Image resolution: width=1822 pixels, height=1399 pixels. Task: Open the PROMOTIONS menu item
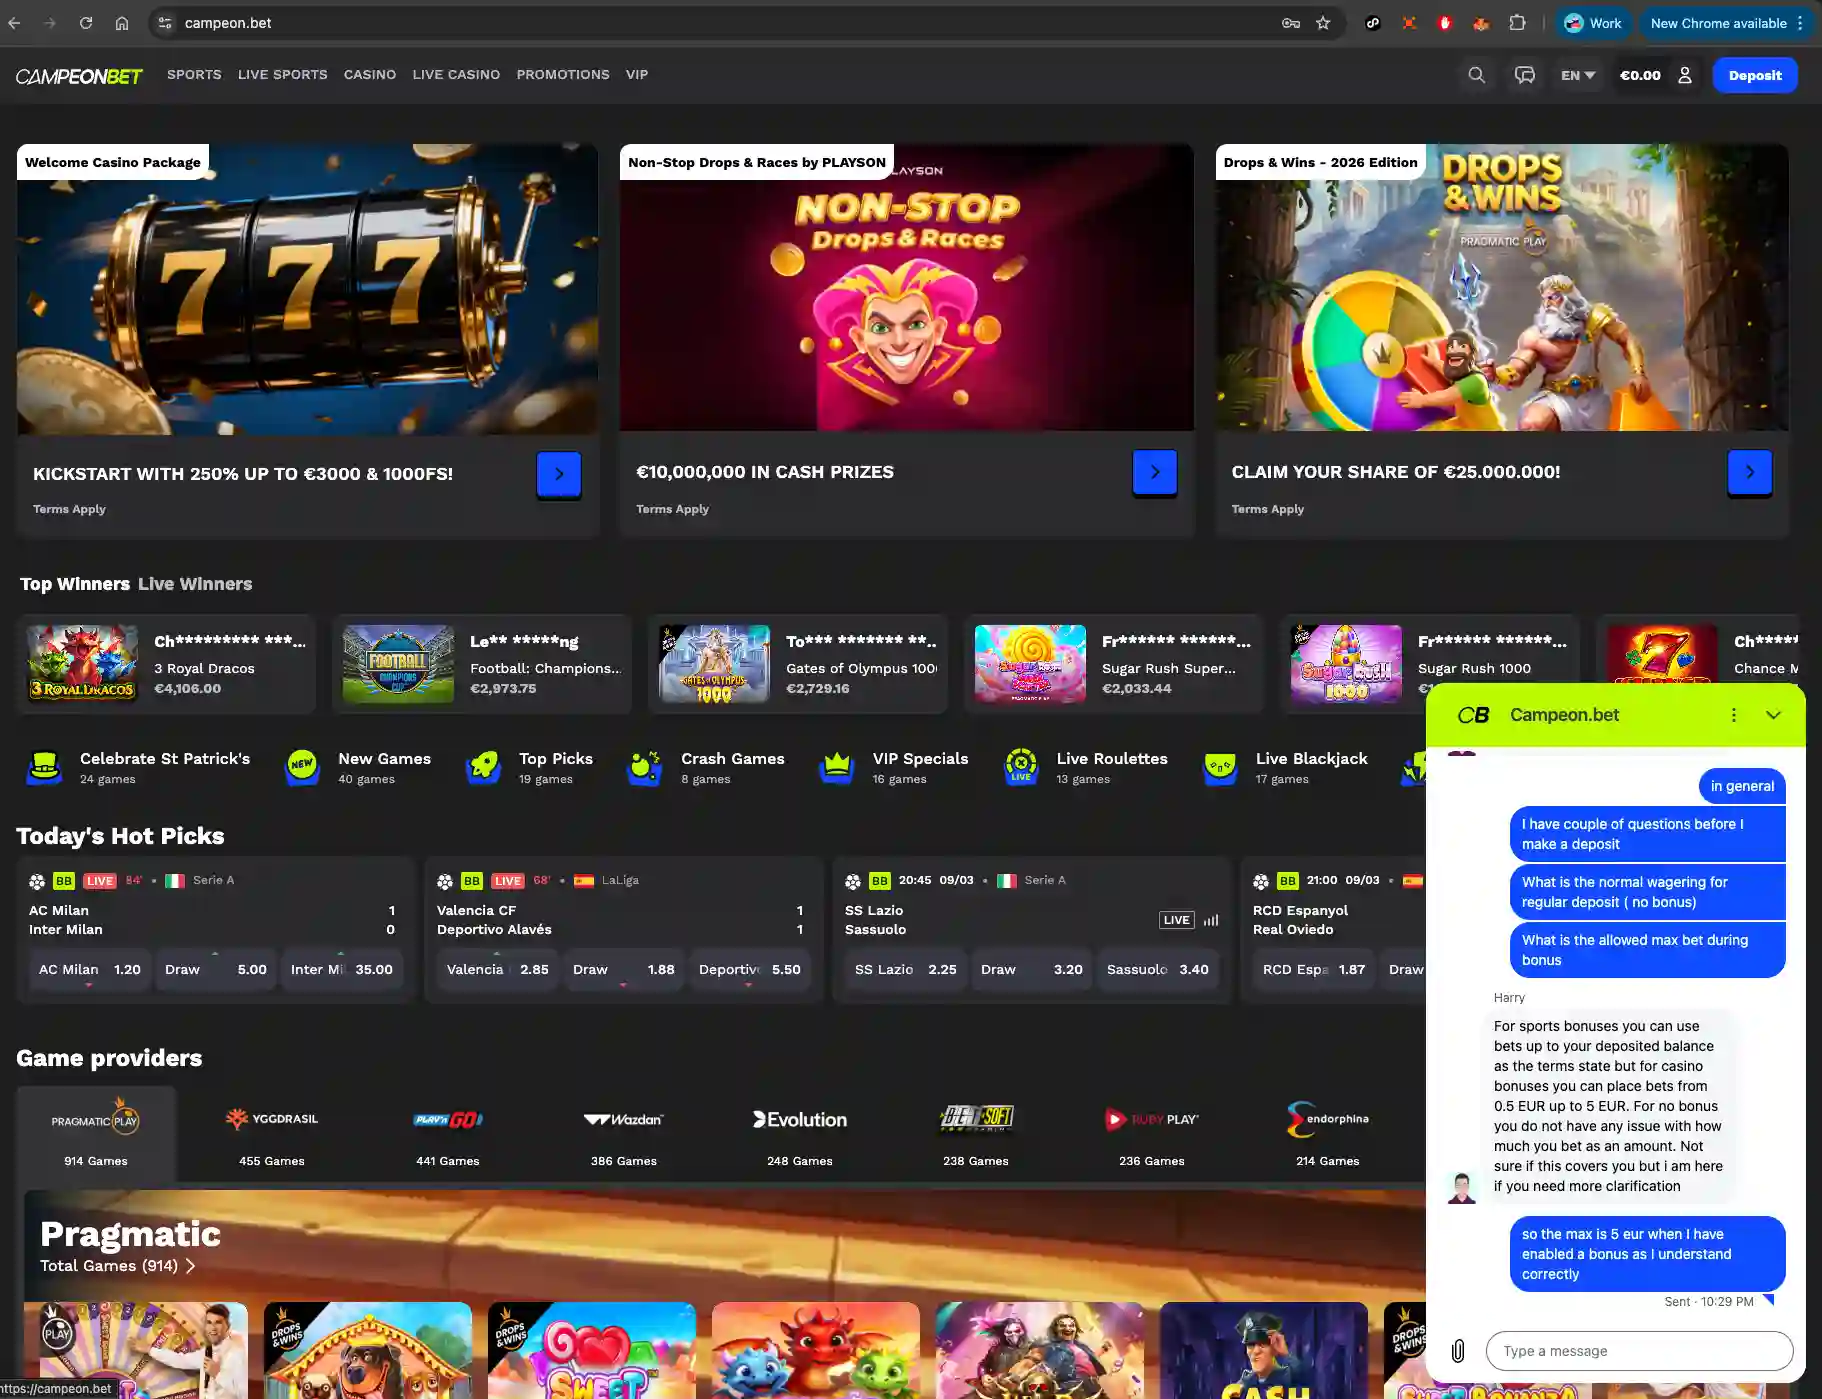[563, 75]
